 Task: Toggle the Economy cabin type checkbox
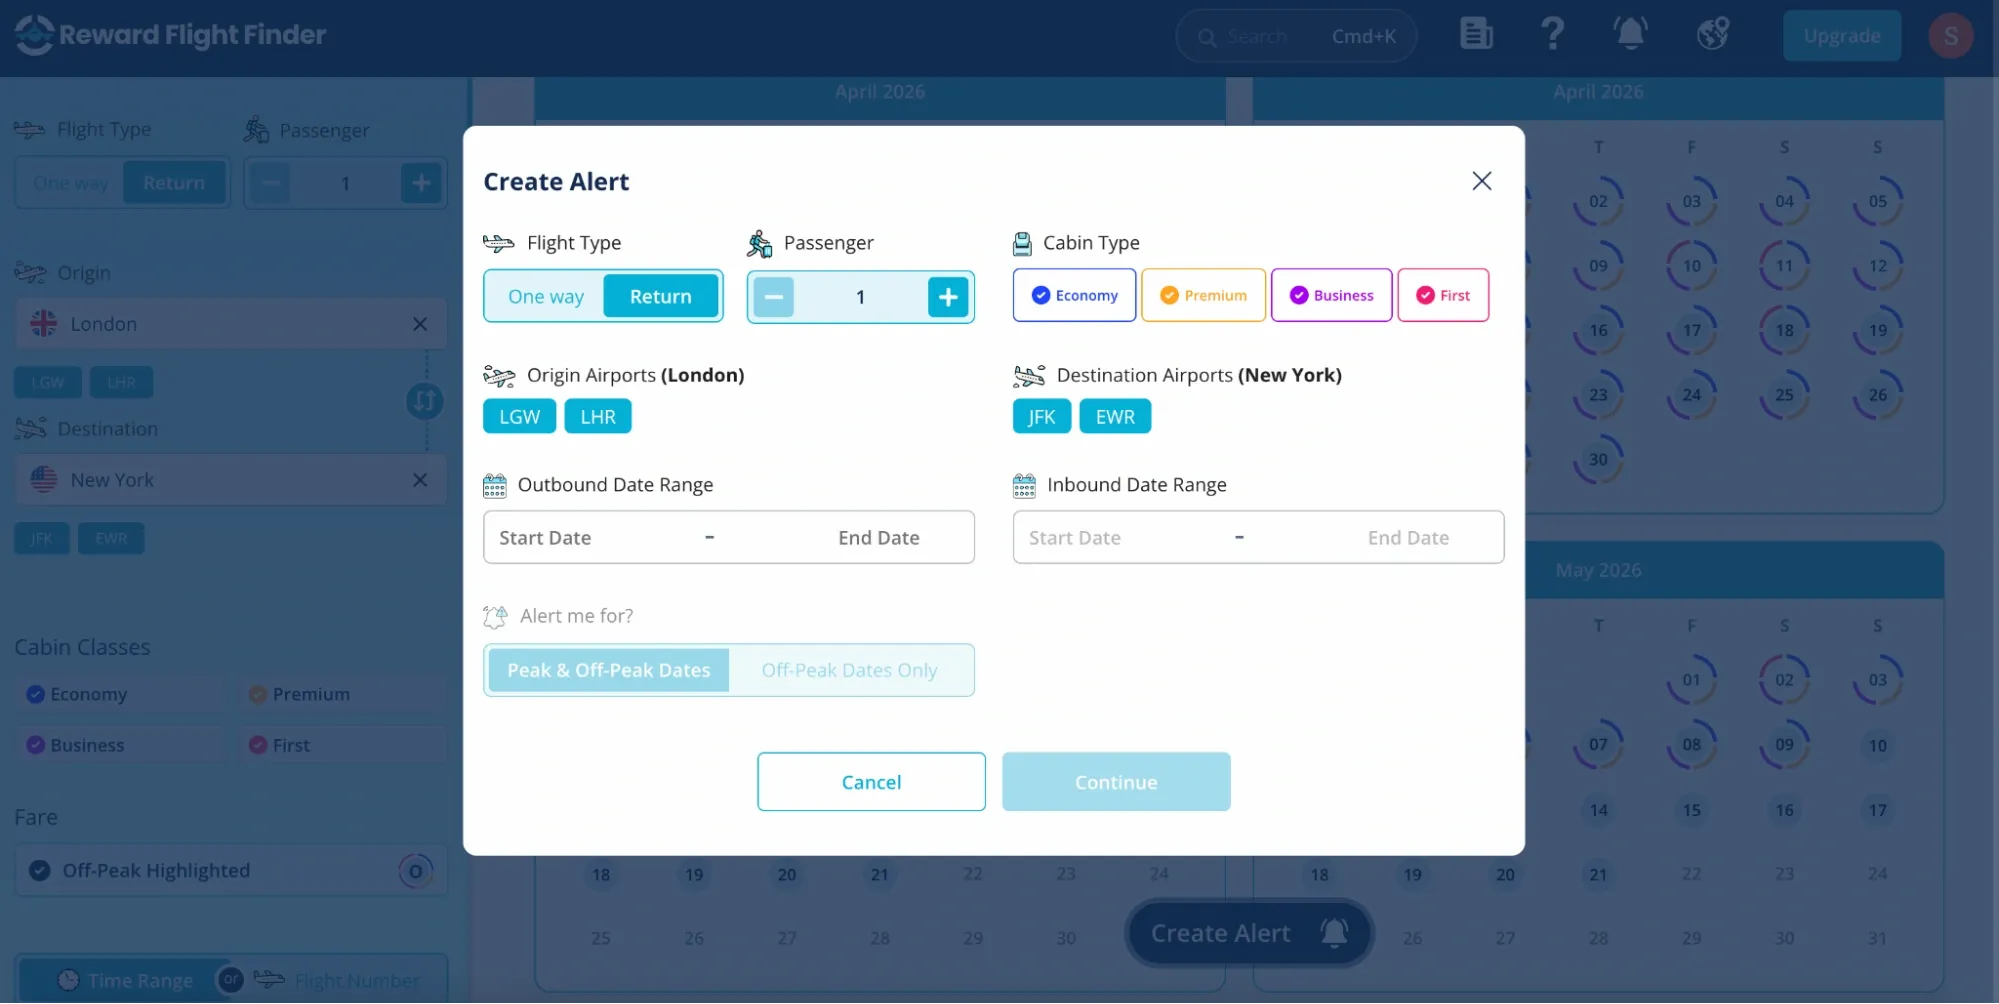click(x=1074, y=295)
